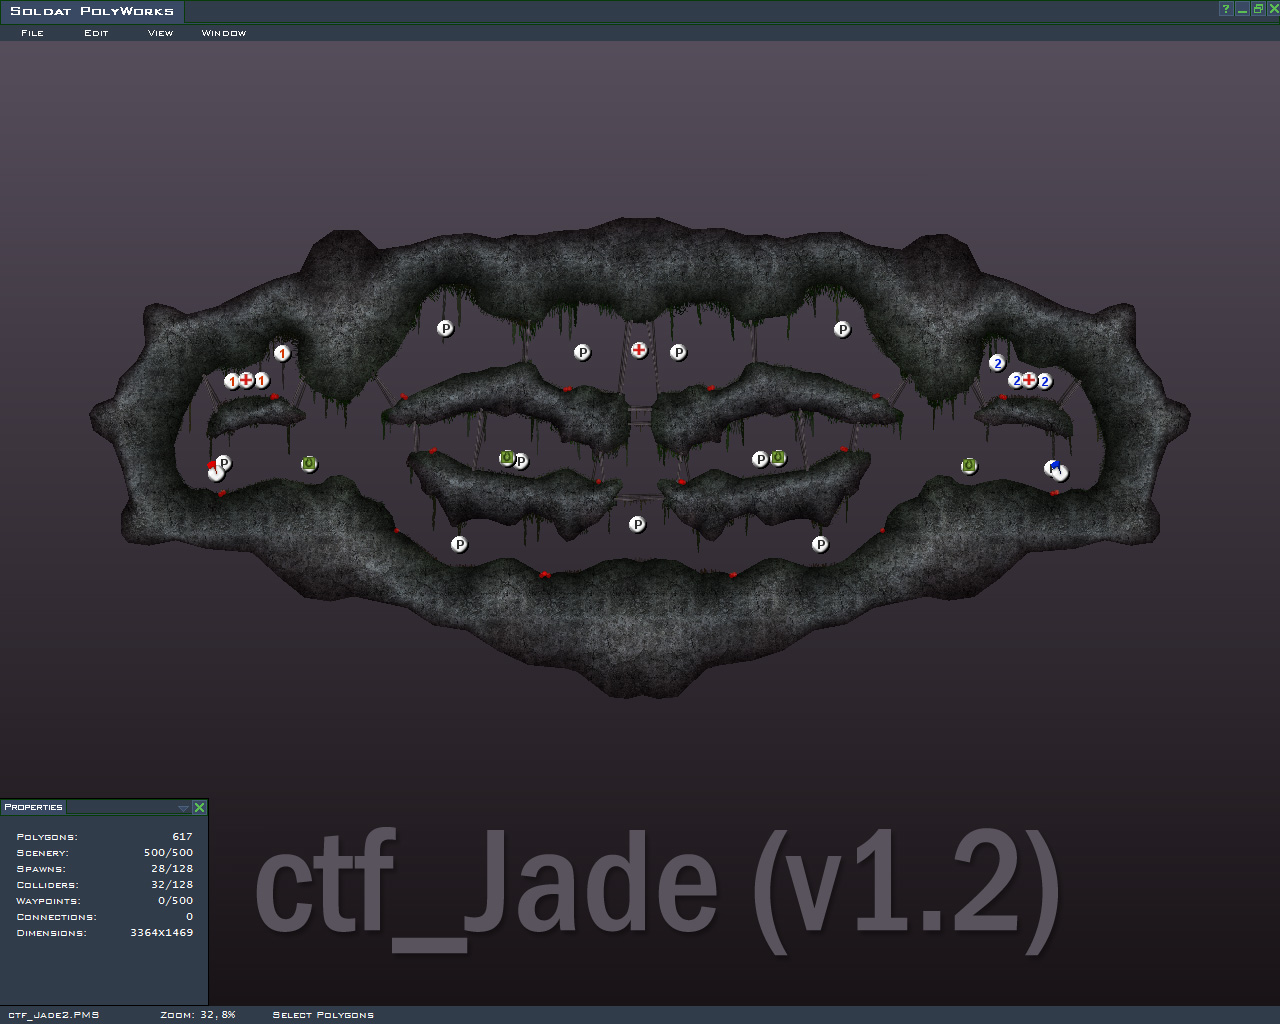Select the green grenade spawn nearest the red flag
Screen dimensions: 1280x1024
pyautogui.click(x=309, y=464)
